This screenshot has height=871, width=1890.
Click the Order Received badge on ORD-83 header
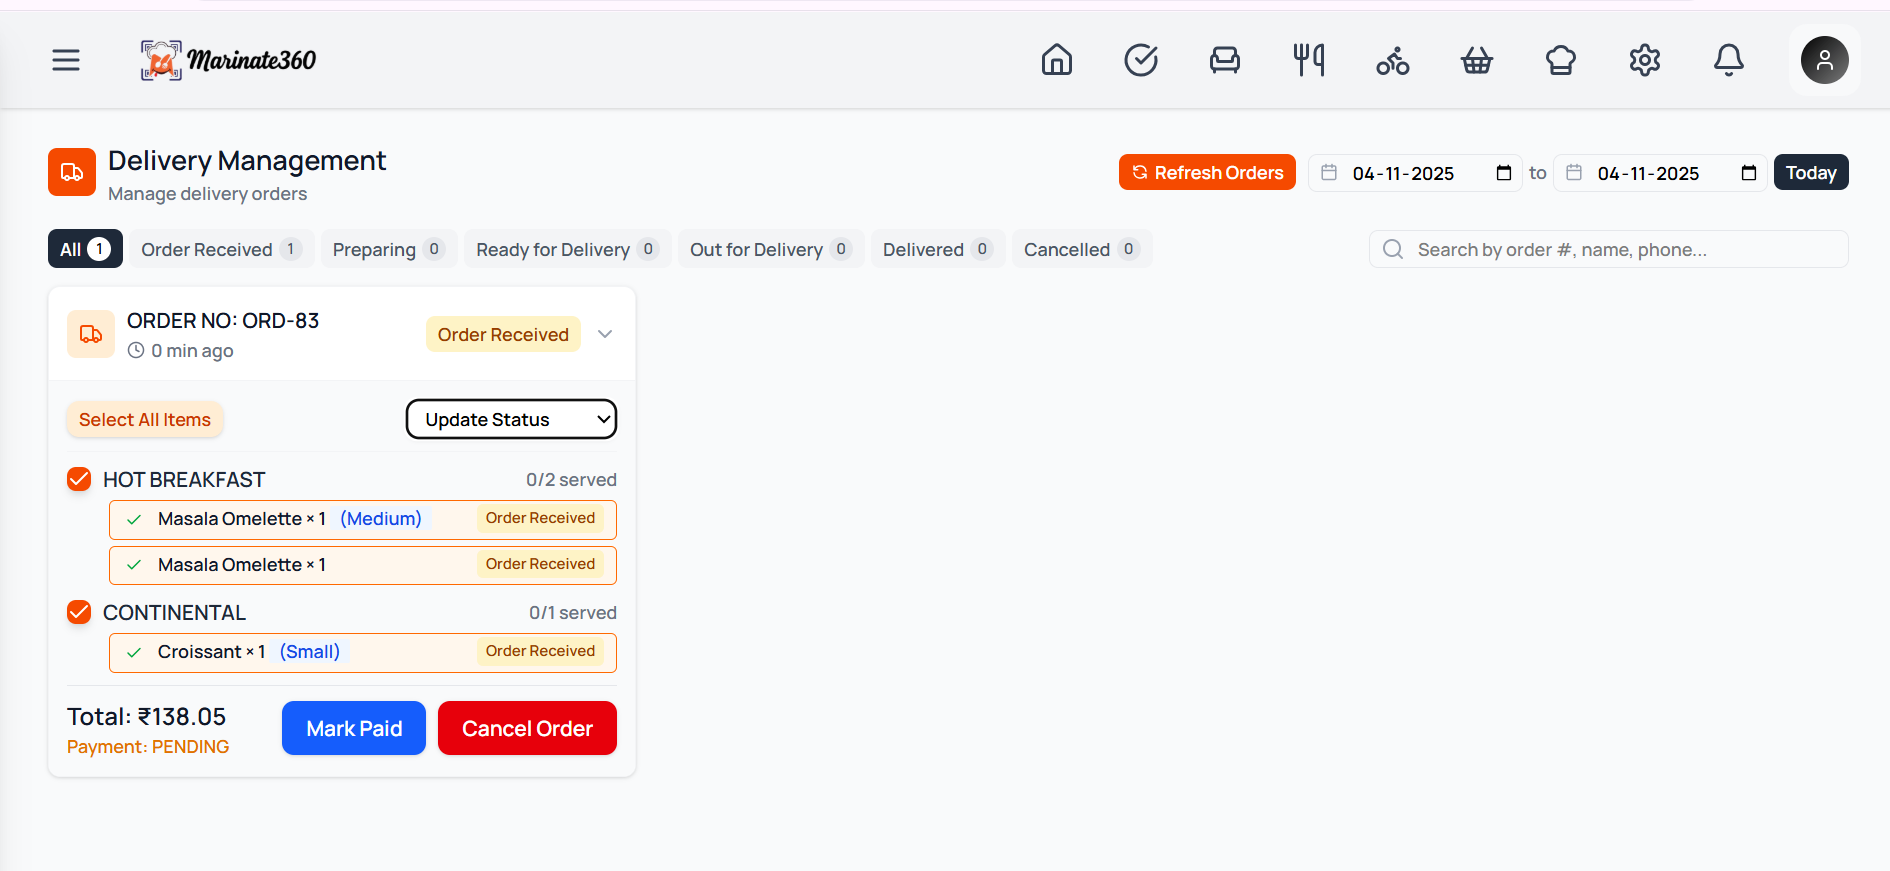click(x=503, y=334)
